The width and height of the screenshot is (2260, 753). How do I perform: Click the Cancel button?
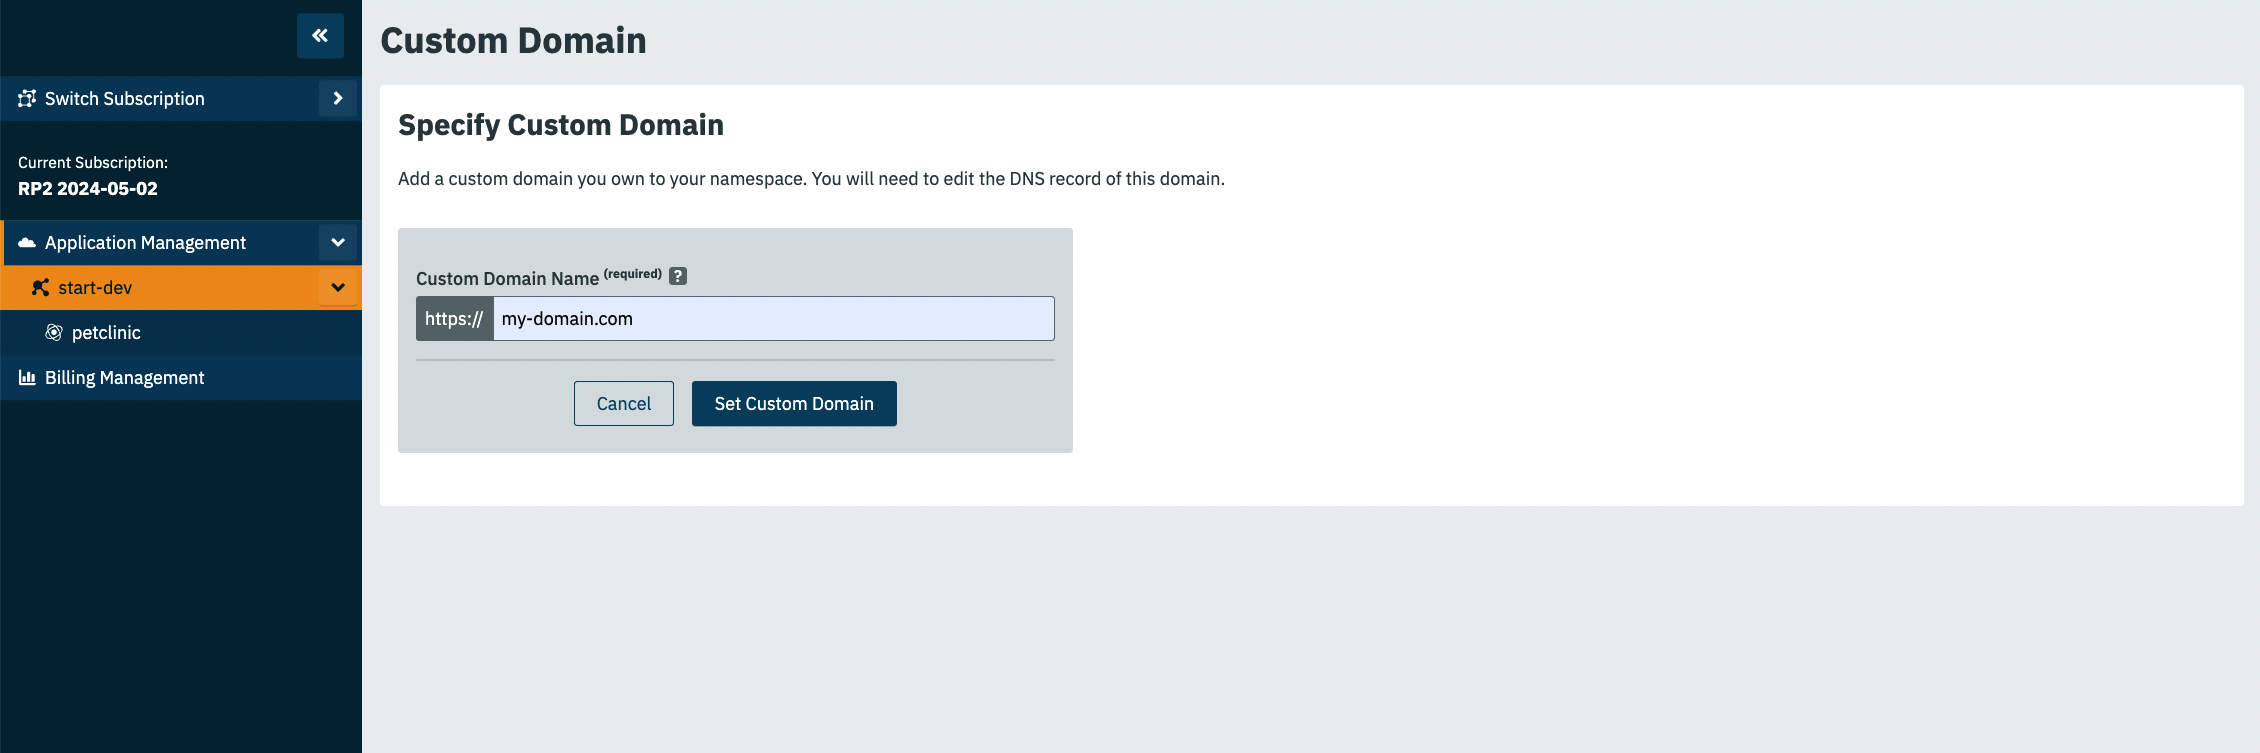[624, 403]
